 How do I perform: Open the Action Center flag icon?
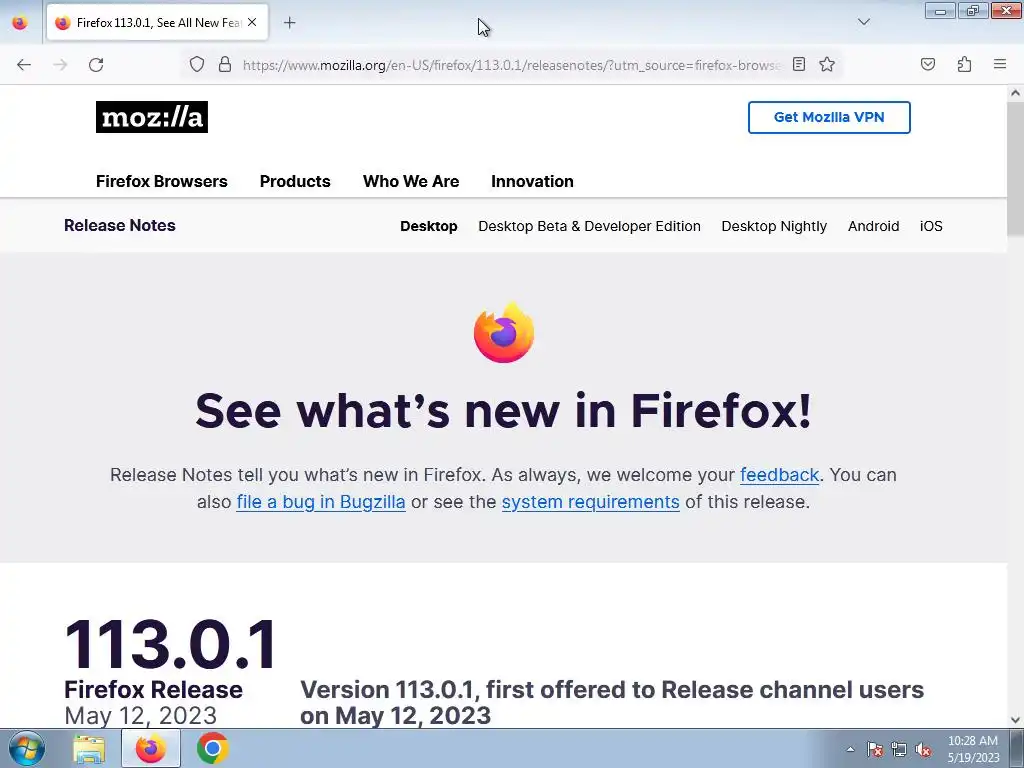click(x=874, y=749)
